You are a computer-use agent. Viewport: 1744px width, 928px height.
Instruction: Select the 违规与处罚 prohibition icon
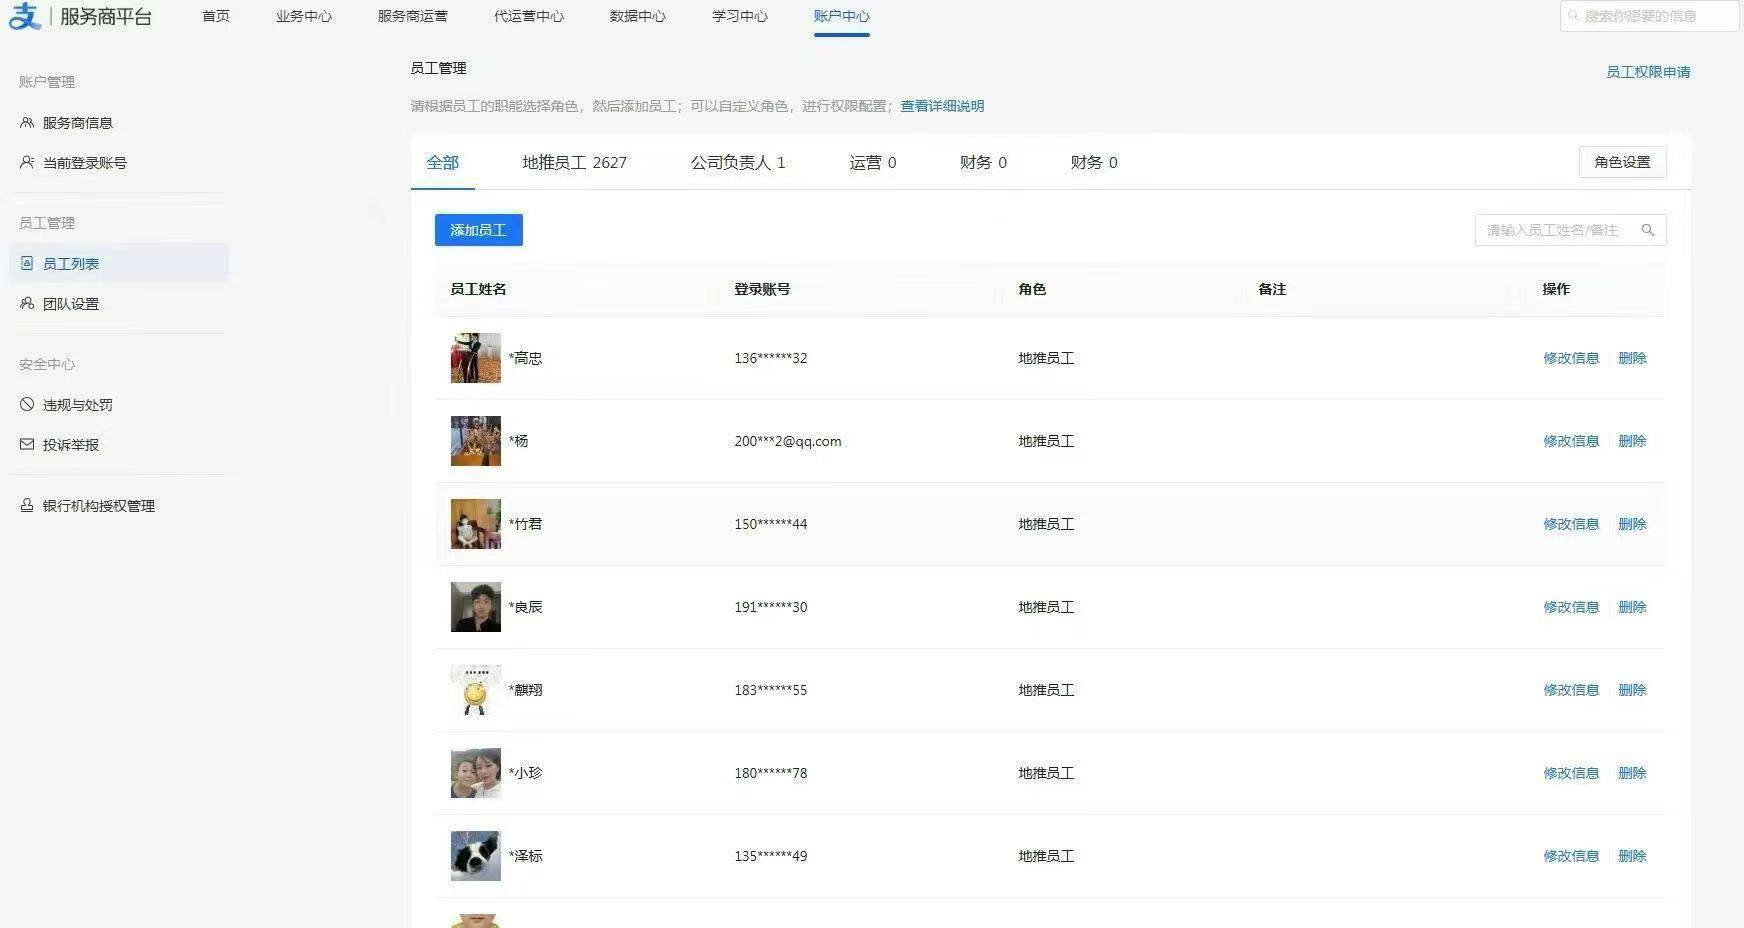[26, 404]
